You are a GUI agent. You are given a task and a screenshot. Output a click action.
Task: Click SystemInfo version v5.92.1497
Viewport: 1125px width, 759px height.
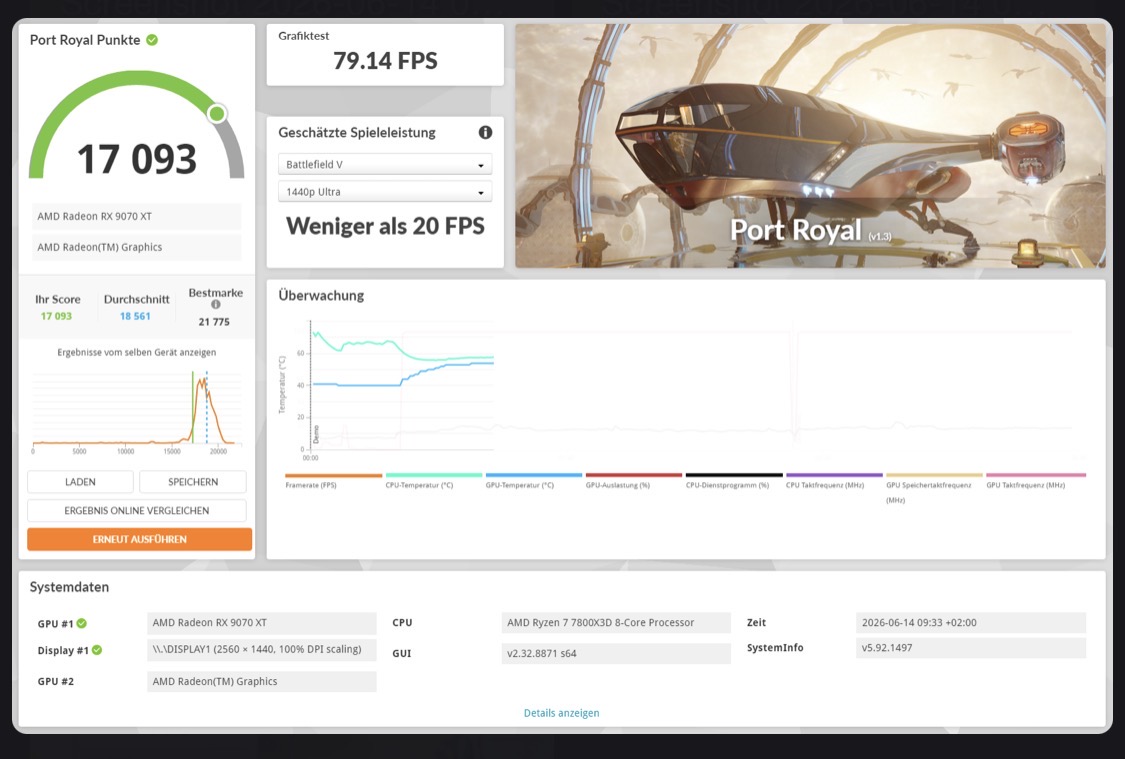click(x=971, y=648)
